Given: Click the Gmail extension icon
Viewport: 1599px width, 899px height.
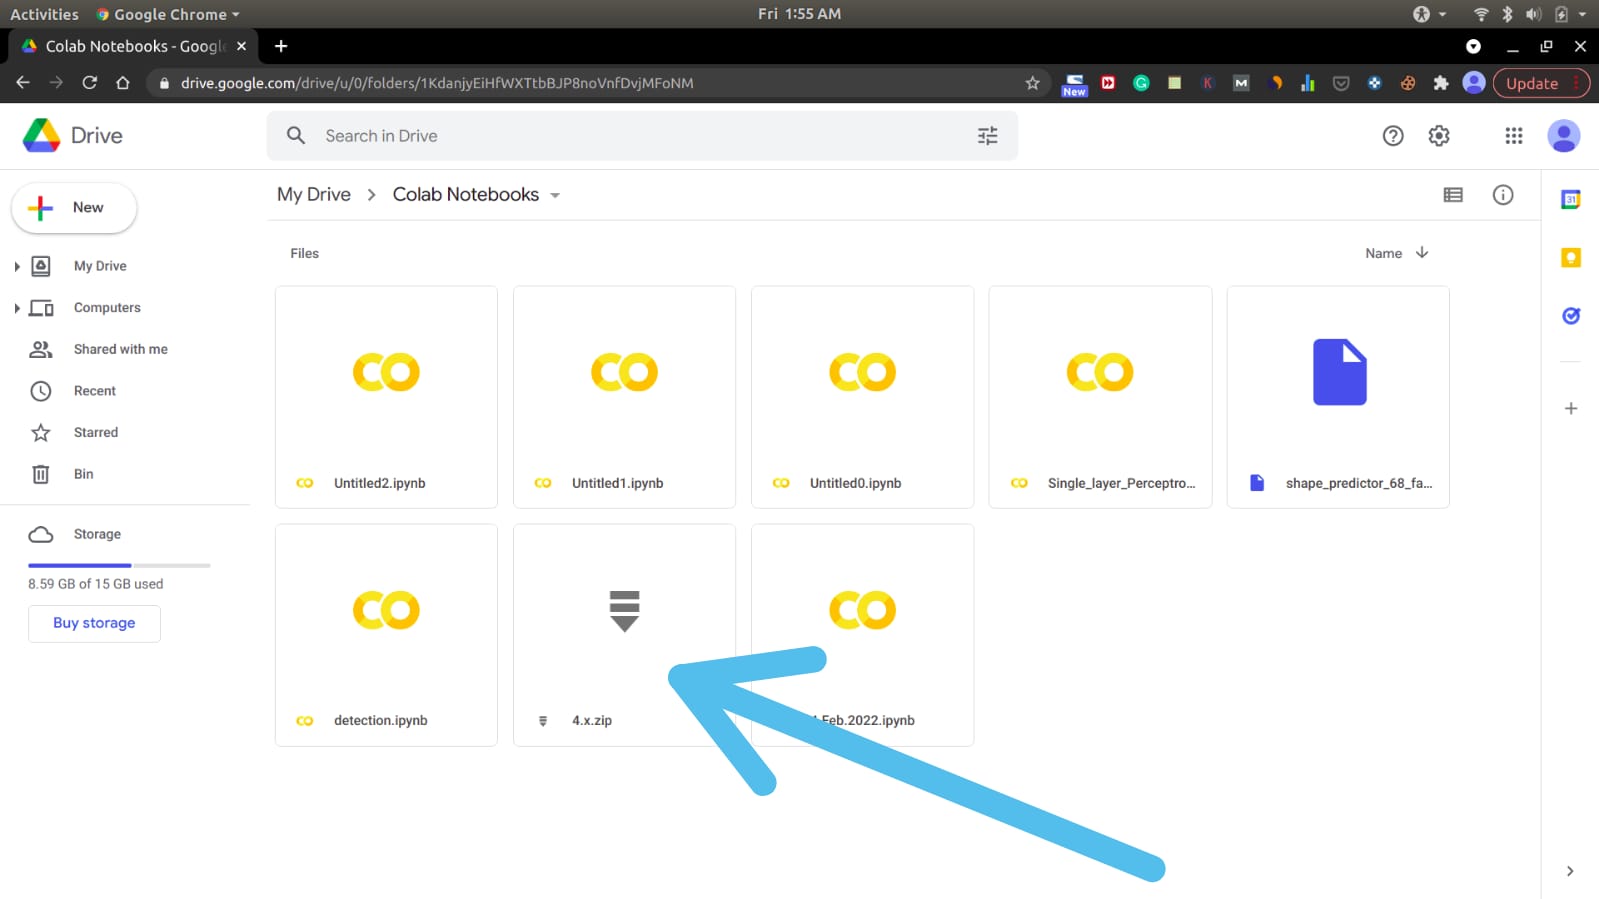Looking at the screenshot, I should coord(1241,83).
